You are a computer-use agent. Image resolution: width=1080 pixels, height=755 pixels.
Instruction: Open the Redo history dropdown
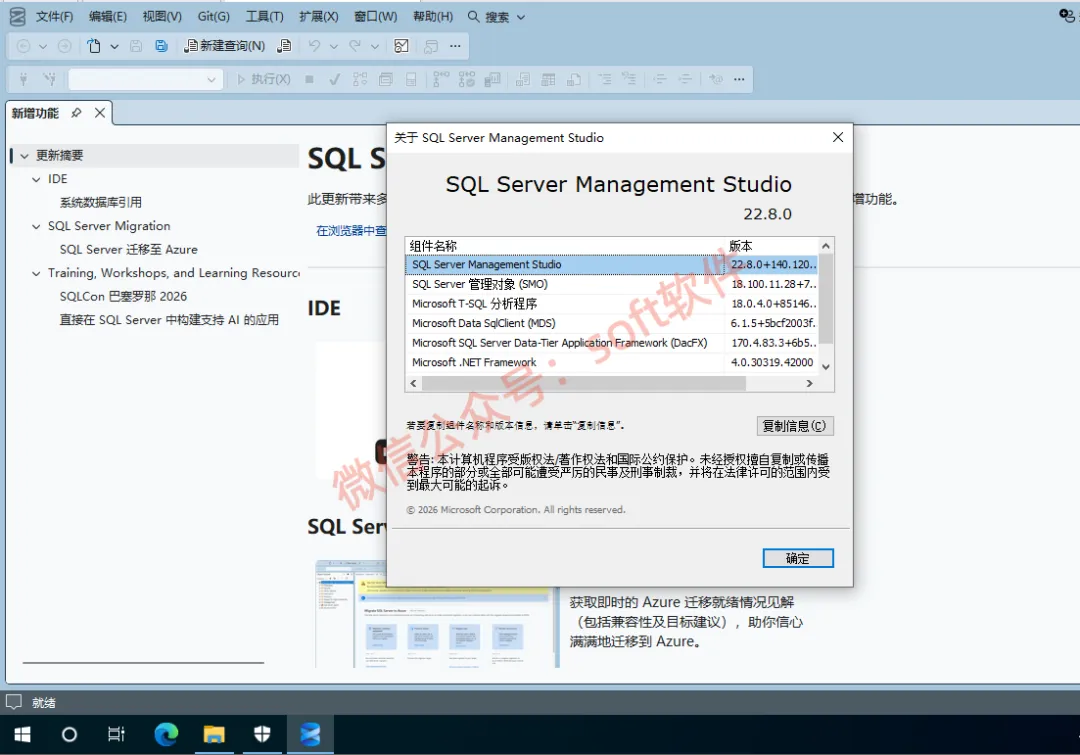tap(375, 46)
